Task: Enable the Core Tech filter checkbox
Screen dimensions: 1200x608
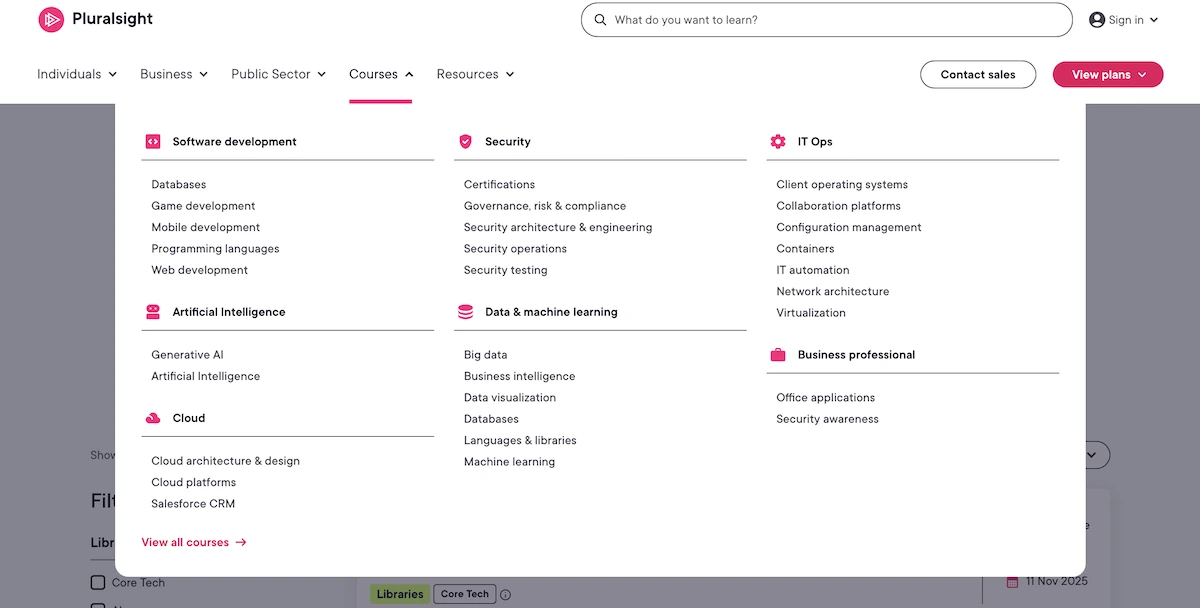Action: [x=98, y=581]
